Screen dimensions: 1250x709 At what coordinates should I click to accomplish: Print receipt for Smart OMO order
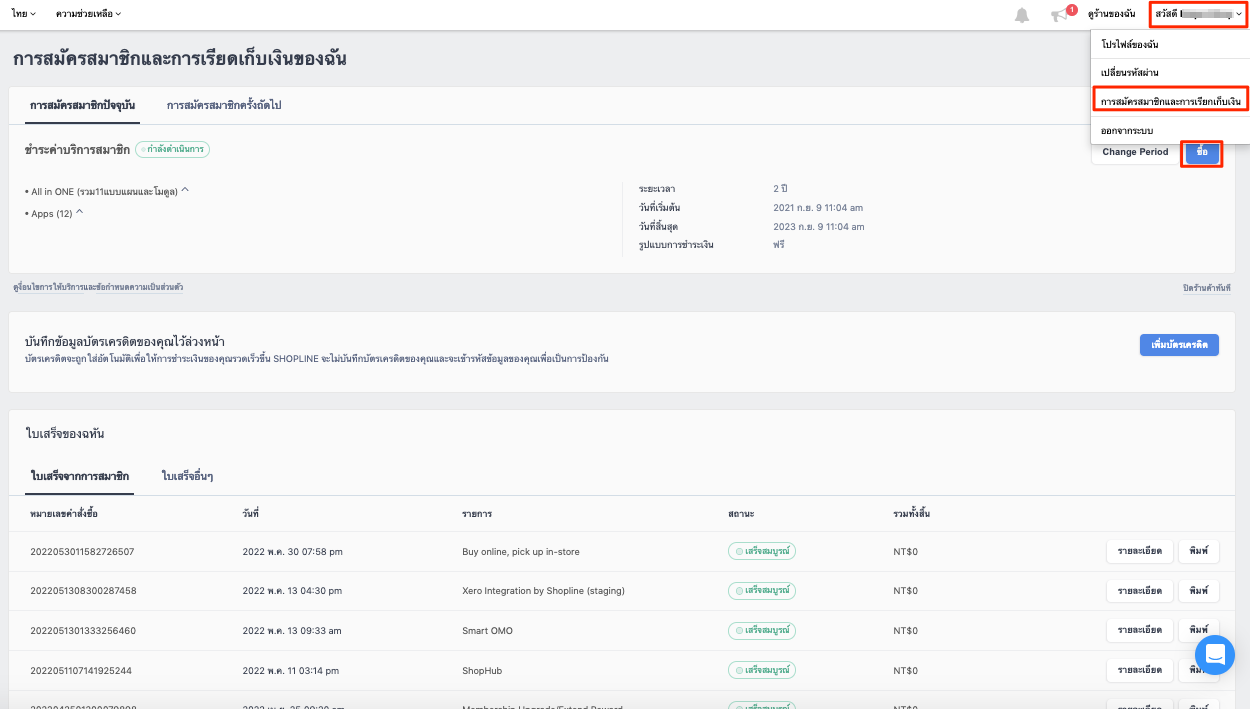1199,630
